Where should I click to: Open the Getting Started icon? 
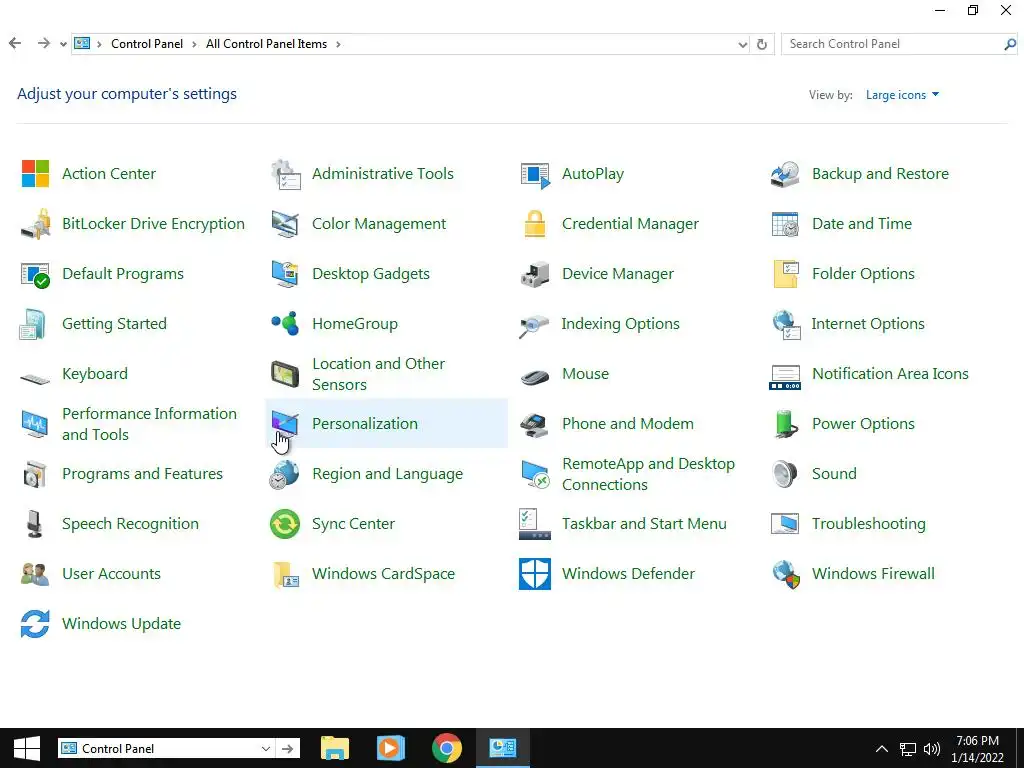[33, 325]
